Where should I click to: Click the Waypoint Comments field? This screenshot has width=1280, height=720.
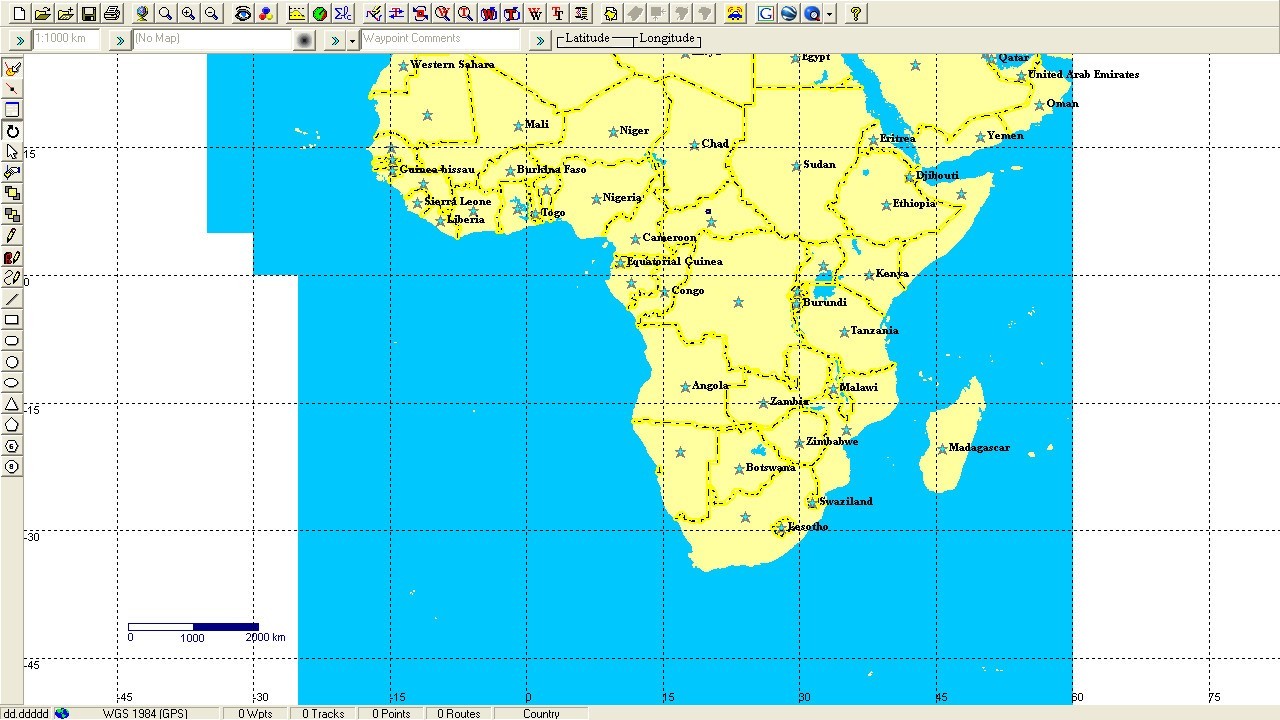[x=440, y=39]
